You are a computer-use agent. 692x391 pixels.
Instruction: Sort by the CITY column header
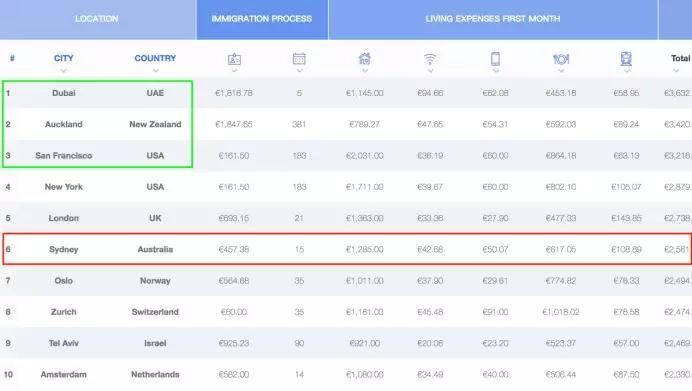click(64, 58)
